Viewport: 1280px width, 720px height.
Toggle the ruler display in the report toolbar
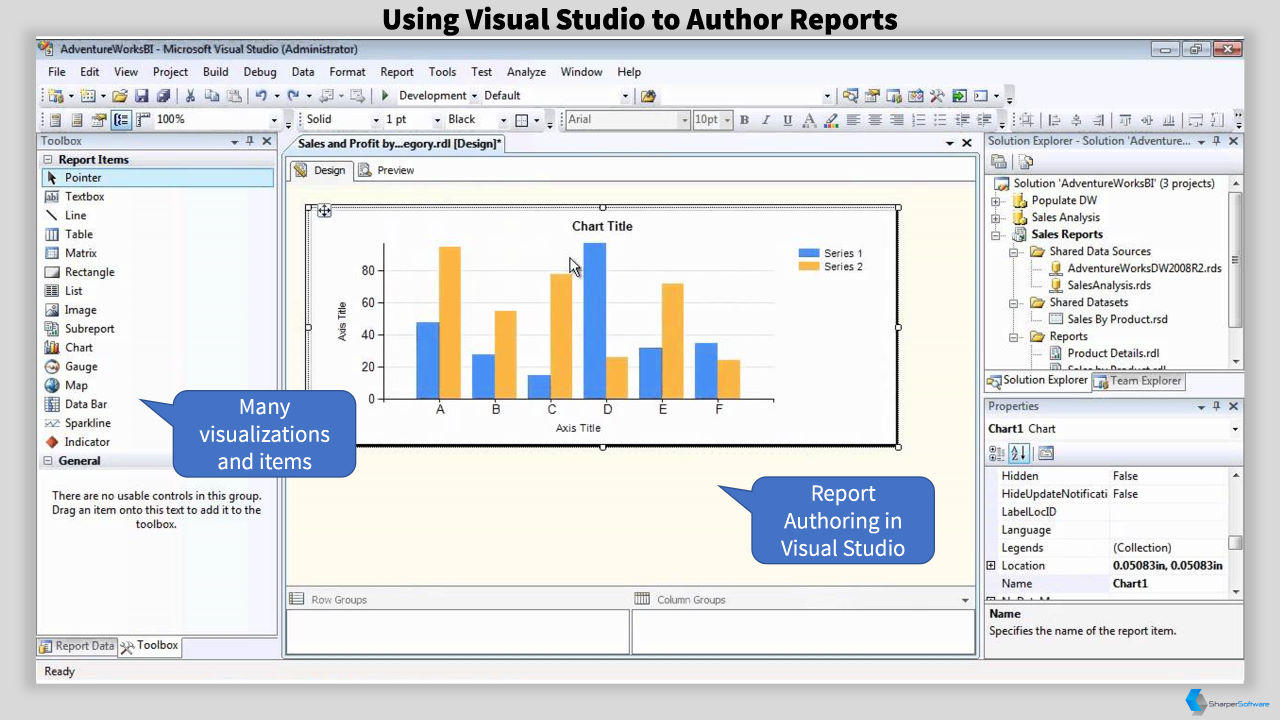coord(143,120)
